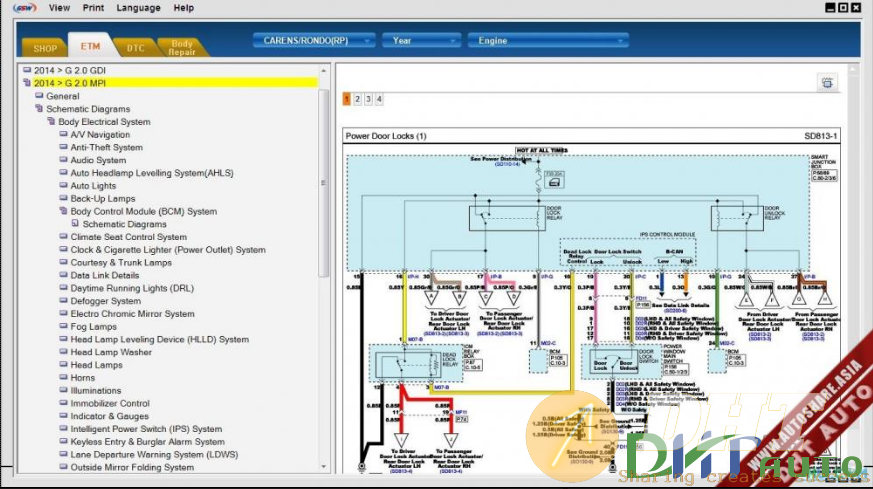Open the View menu
873x489 pixels.
tap(59, 8)
